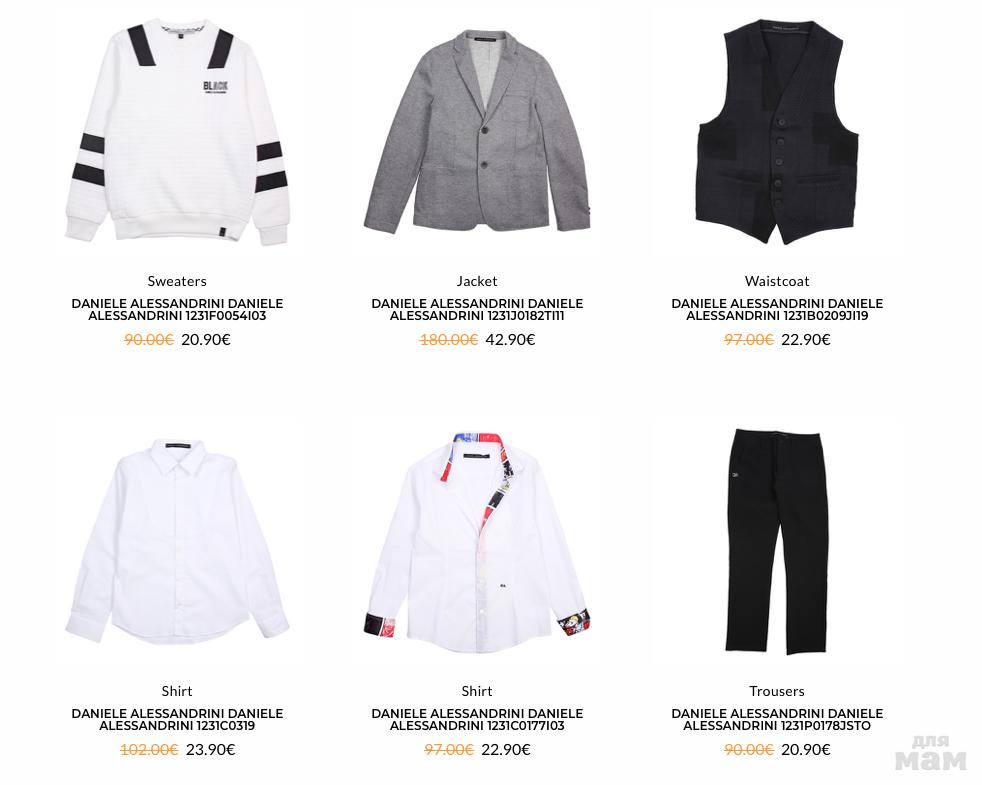
Task: Open the black waistcoat product image
Action: (777, 131)
